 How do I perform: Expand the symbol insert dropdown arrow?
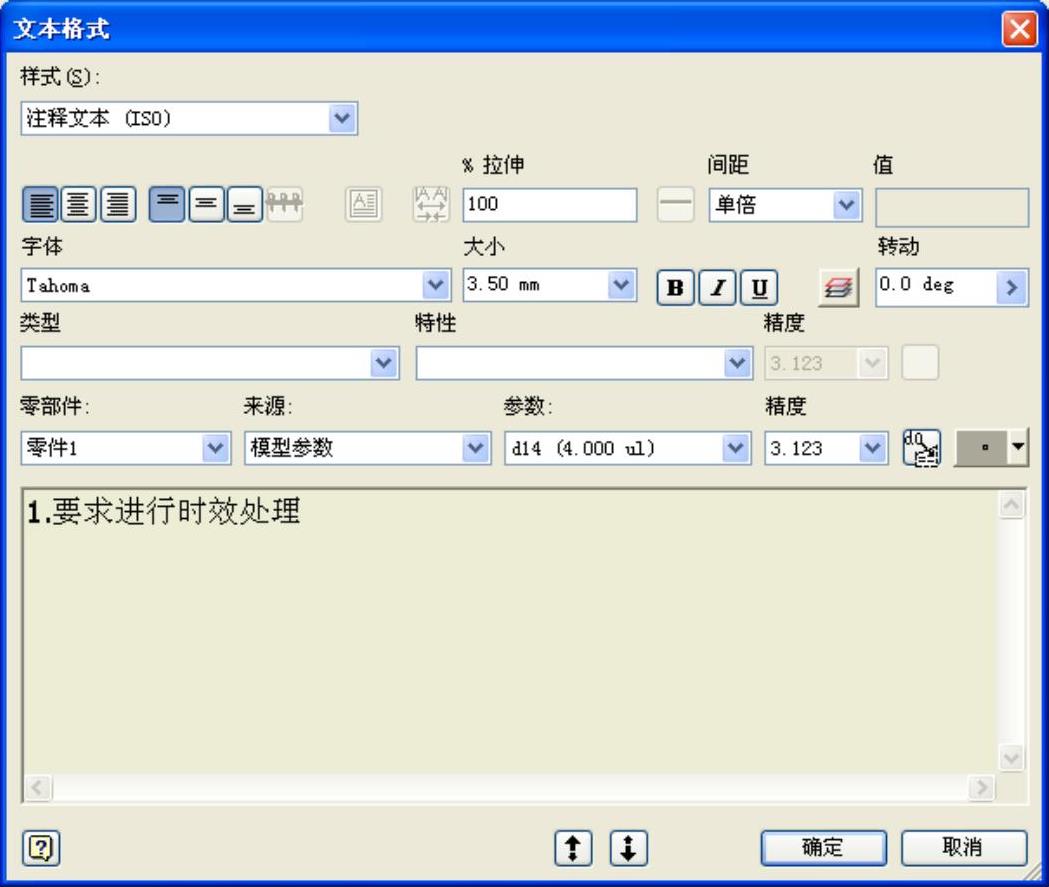1018,447
